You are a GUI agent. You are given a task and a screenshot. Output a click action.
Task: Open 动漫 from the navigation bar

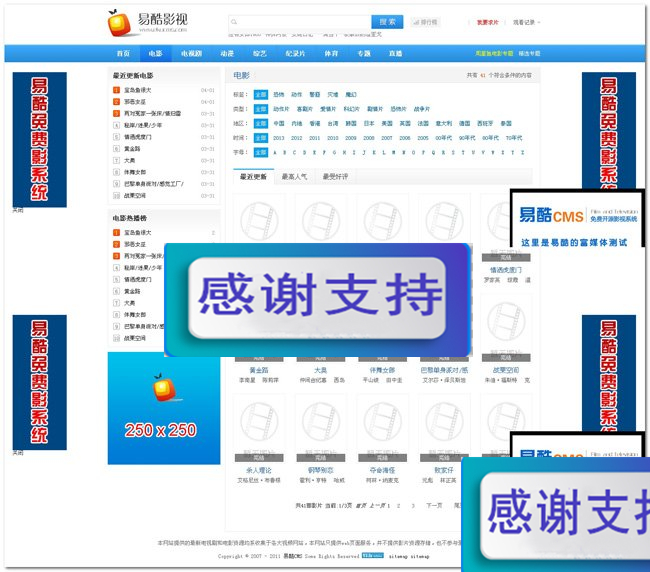tap(227, 53)
